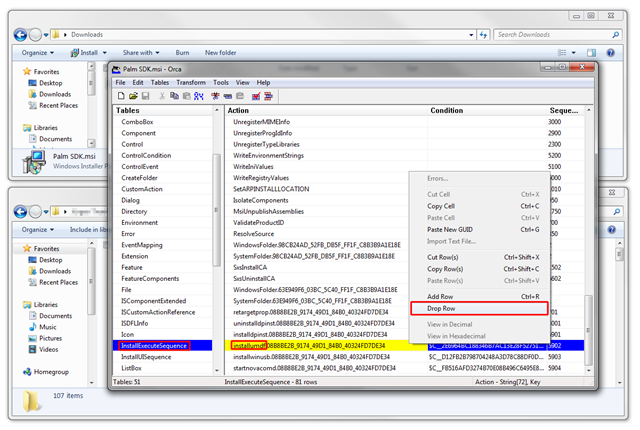Open Share with dropdown in Downloads window
This screenshot has width=640, height=430.
click(x=141, y=53)
